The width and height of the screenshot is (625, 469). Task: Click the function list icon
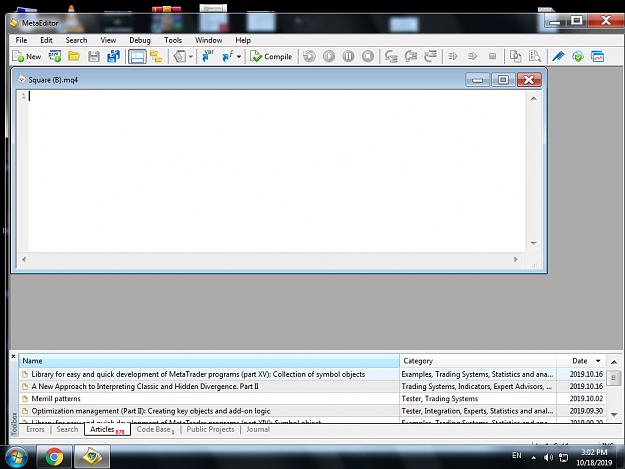click(x=228, y=57)
